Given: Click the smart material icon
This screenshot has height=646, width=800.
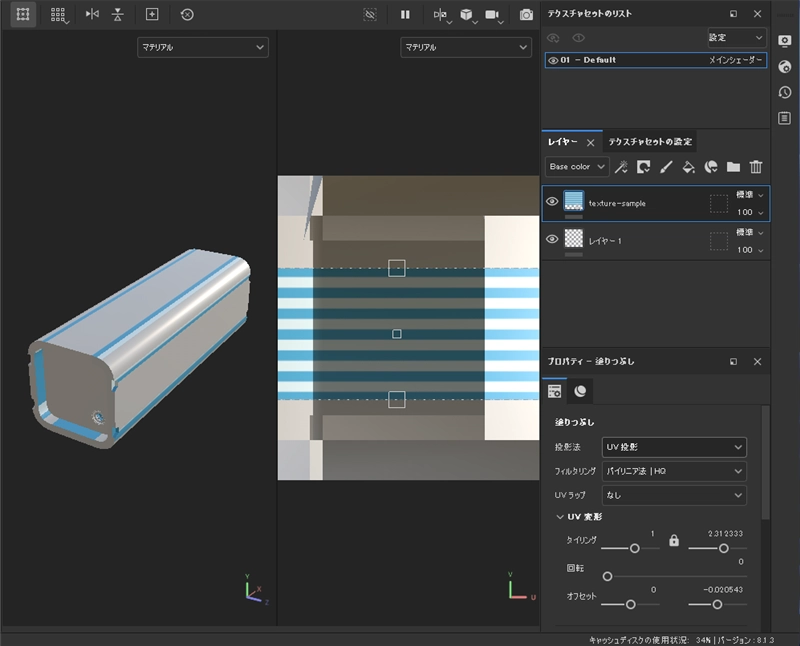Looking at the screenshot, I should (x=711, y=167).
